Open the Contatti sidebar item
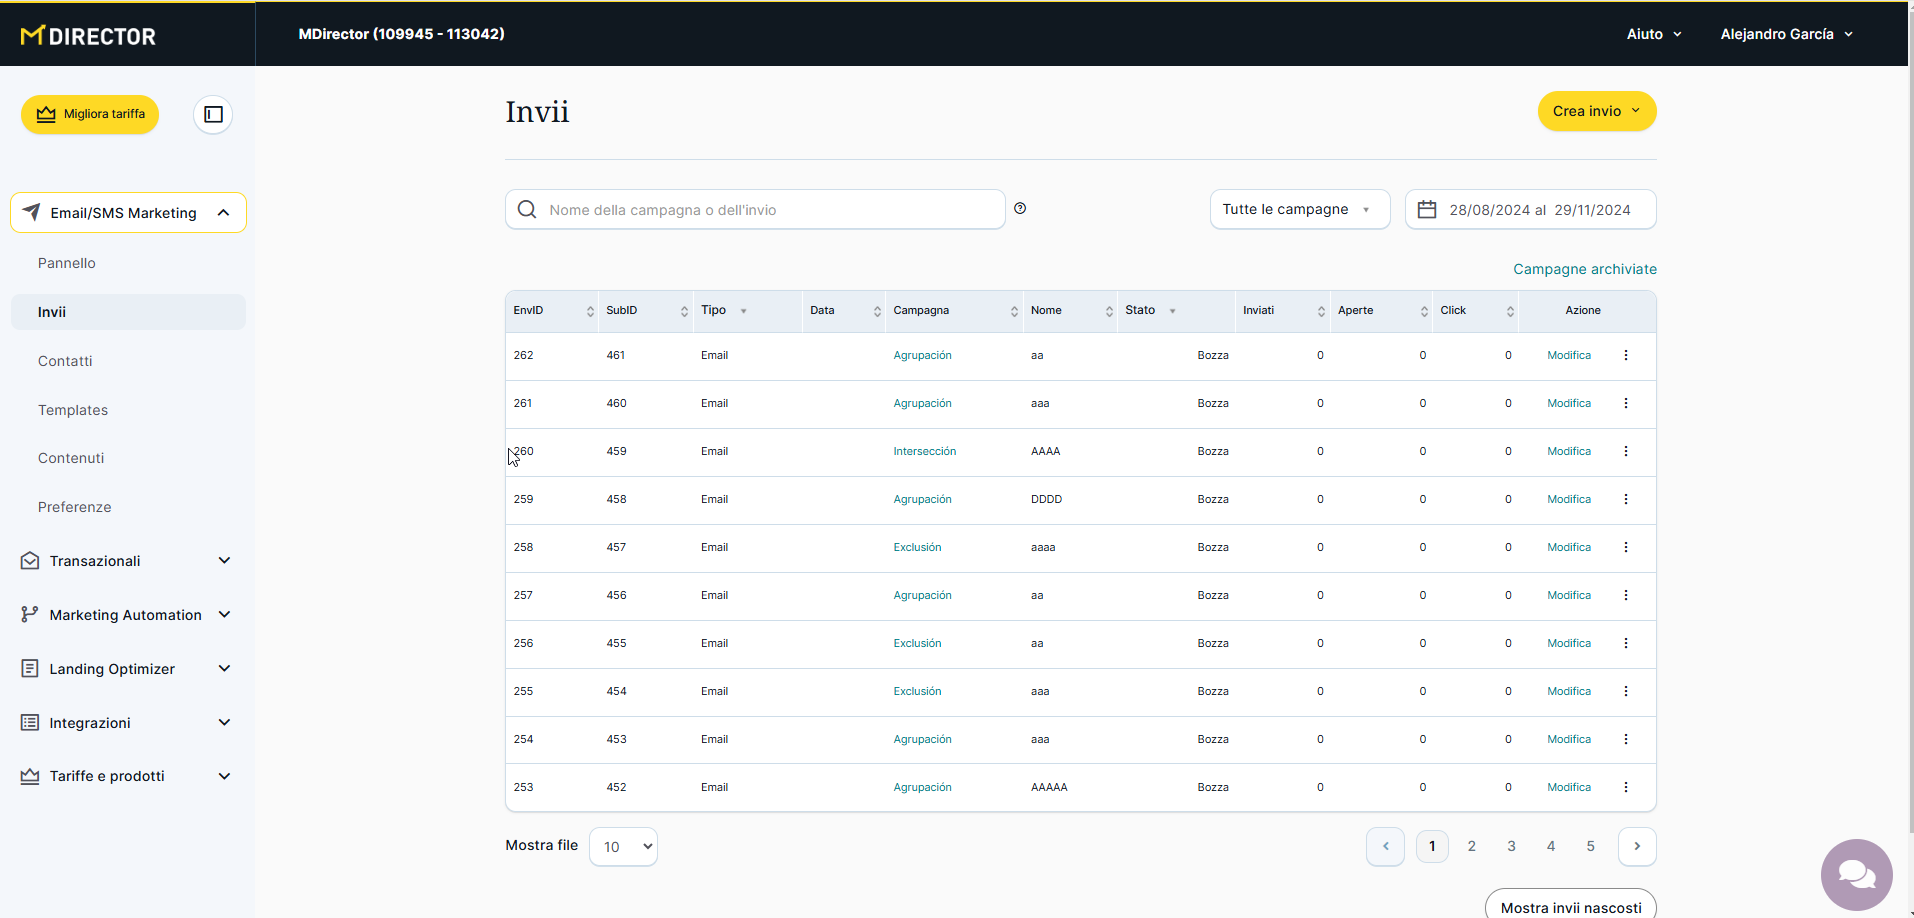The width and height of the screenshot is (1914, 918). (65, 361)
